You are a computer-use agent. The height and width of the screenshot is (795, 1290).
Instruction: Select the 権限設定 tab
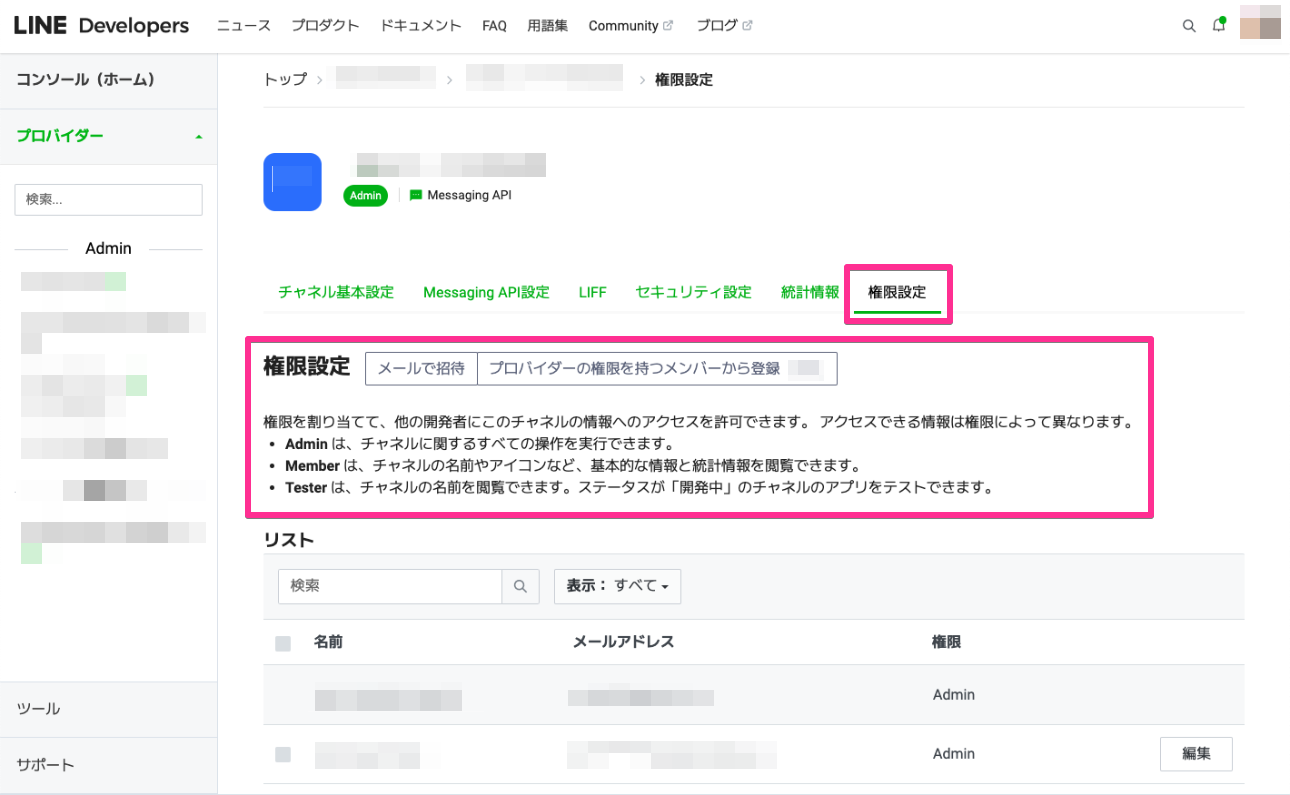(897, 293)
